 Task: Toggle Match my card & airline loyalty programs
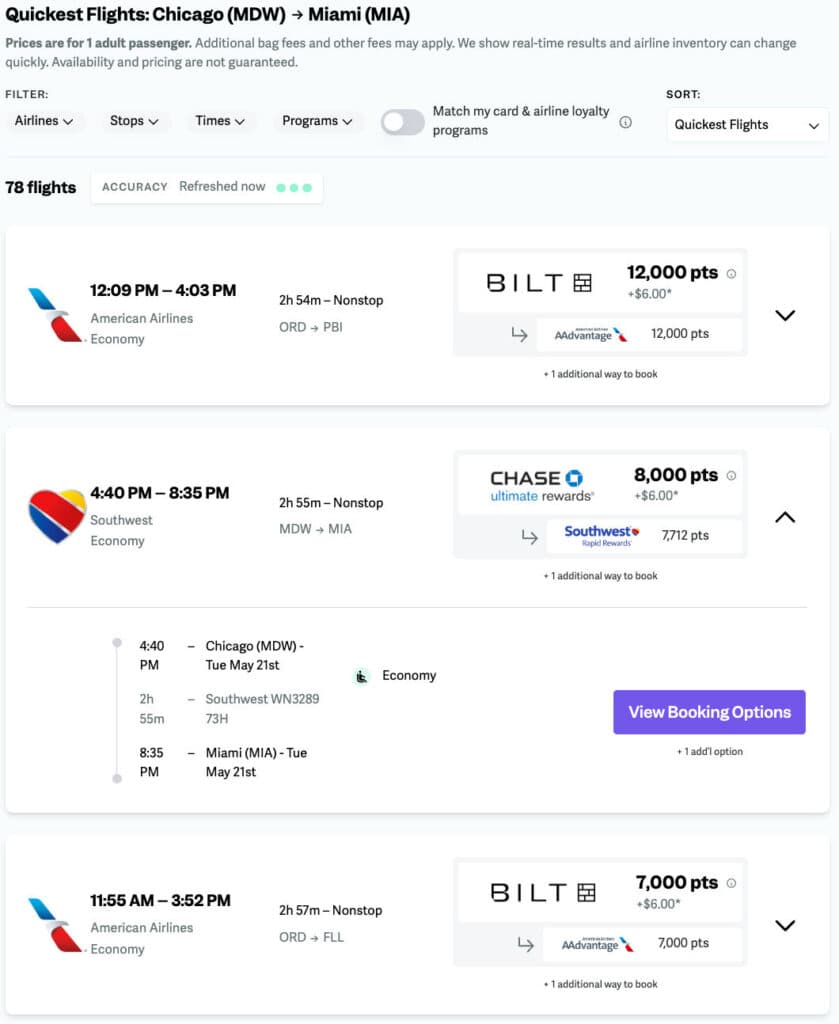pyautogui.click(x=403, y=122)
